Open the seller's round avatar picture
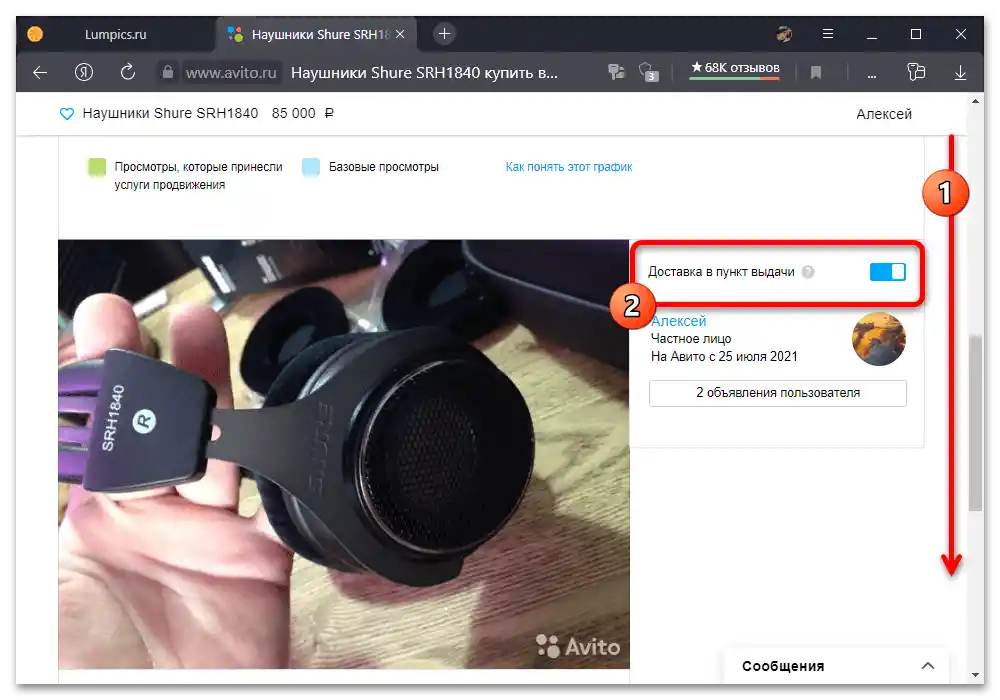Image resolution: width=1000 pixels, height=700 pixels. tap(878, 339)
